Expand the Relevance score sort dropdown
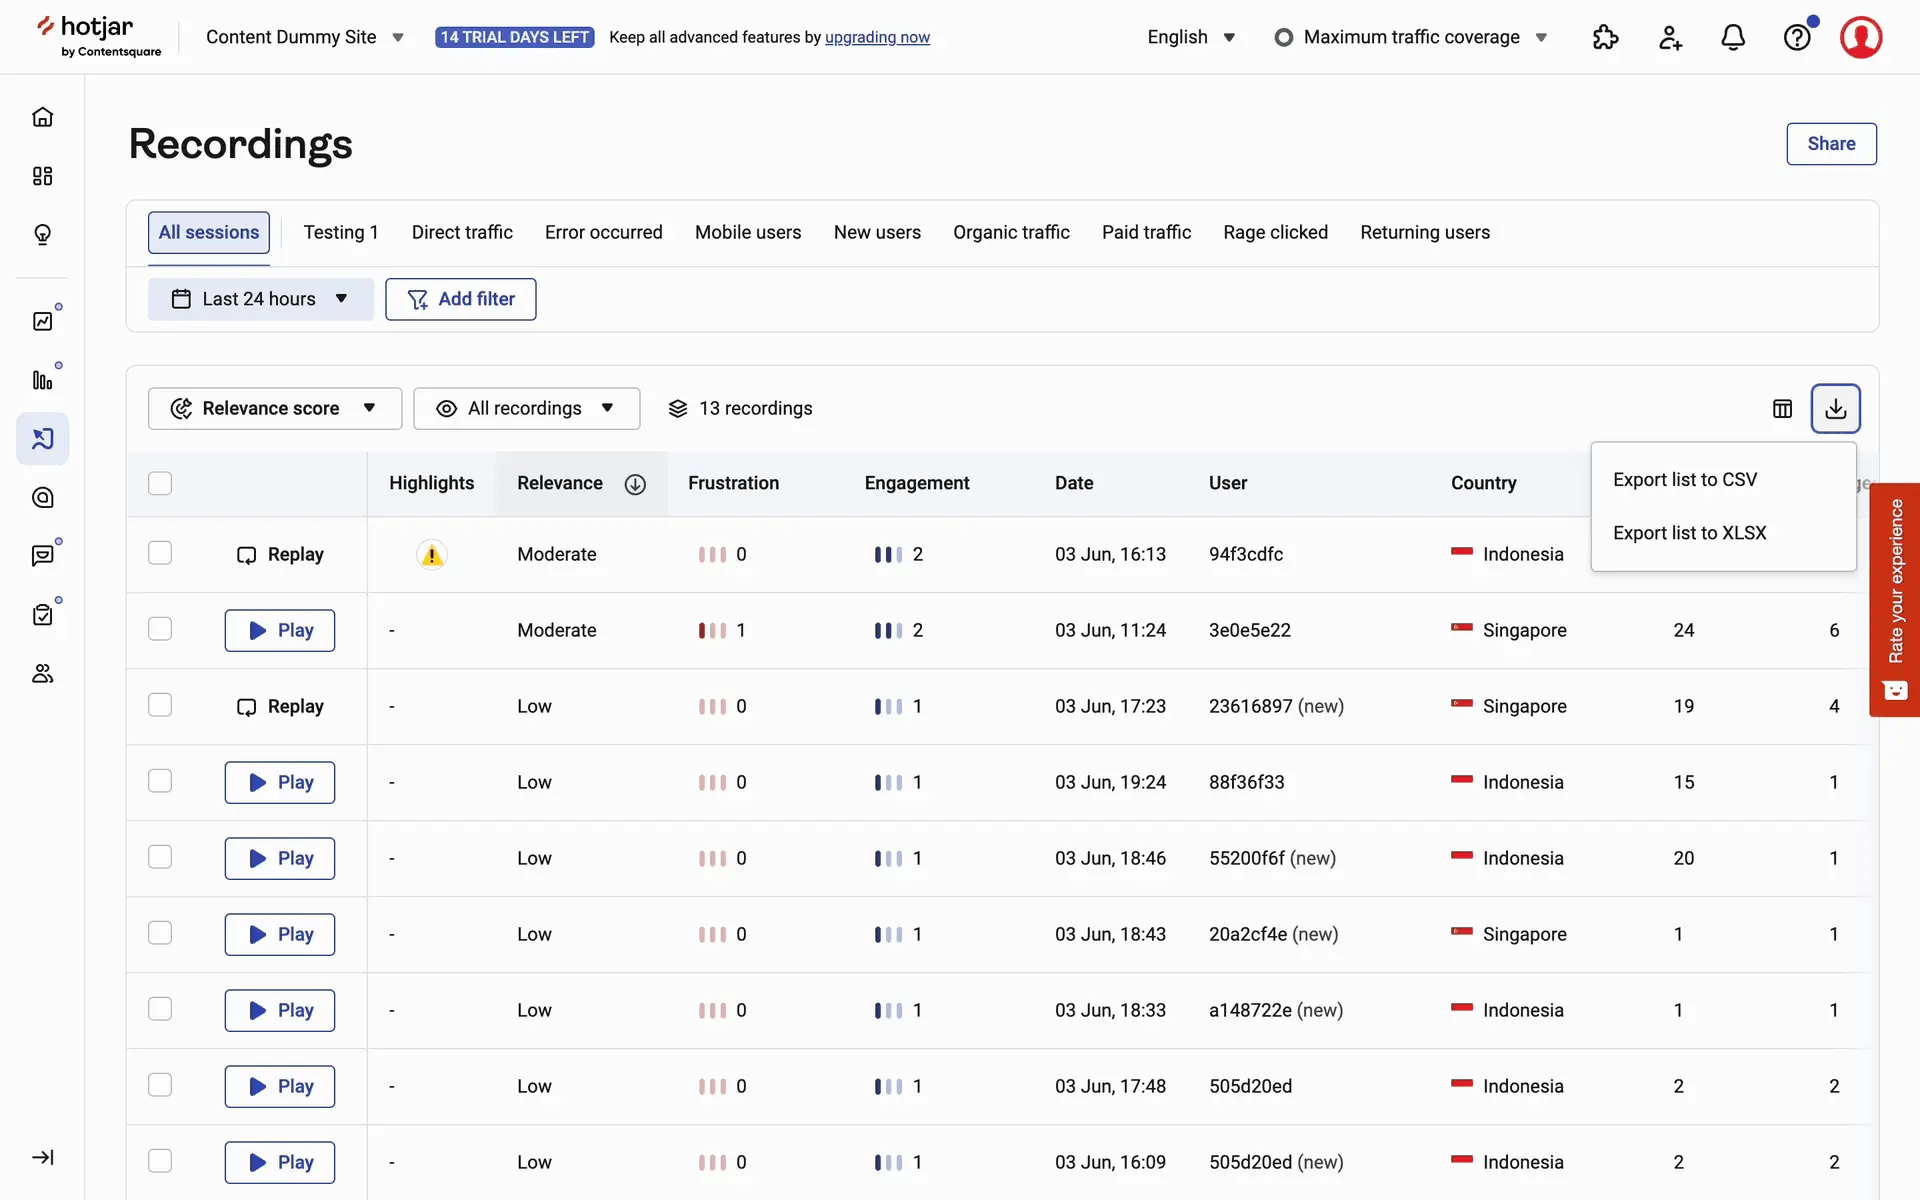The image size is (1920, 1200). [x=274, y=408]
